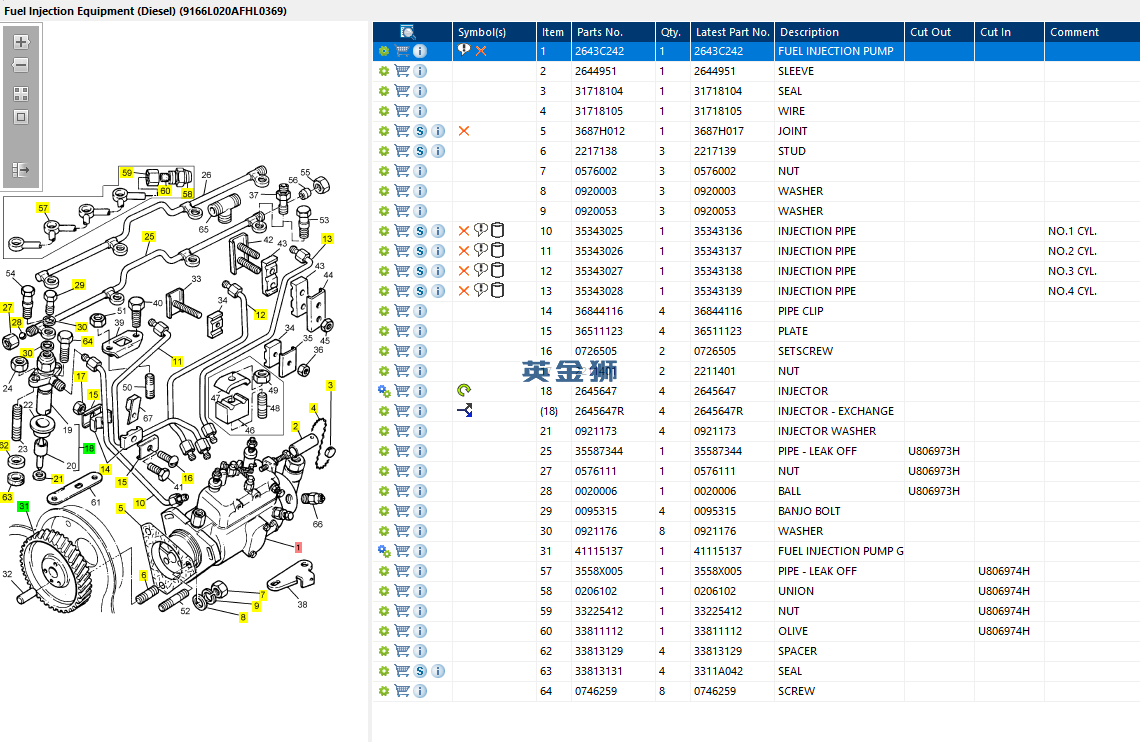Add SPACER 33813129 to the cart

point(402,651)
